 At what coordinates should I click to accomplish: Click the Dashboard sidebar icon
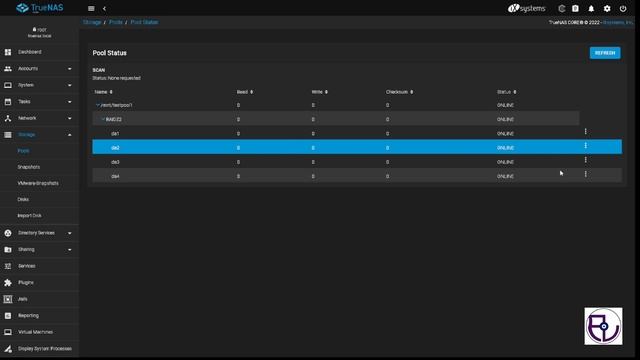point(8,52)
